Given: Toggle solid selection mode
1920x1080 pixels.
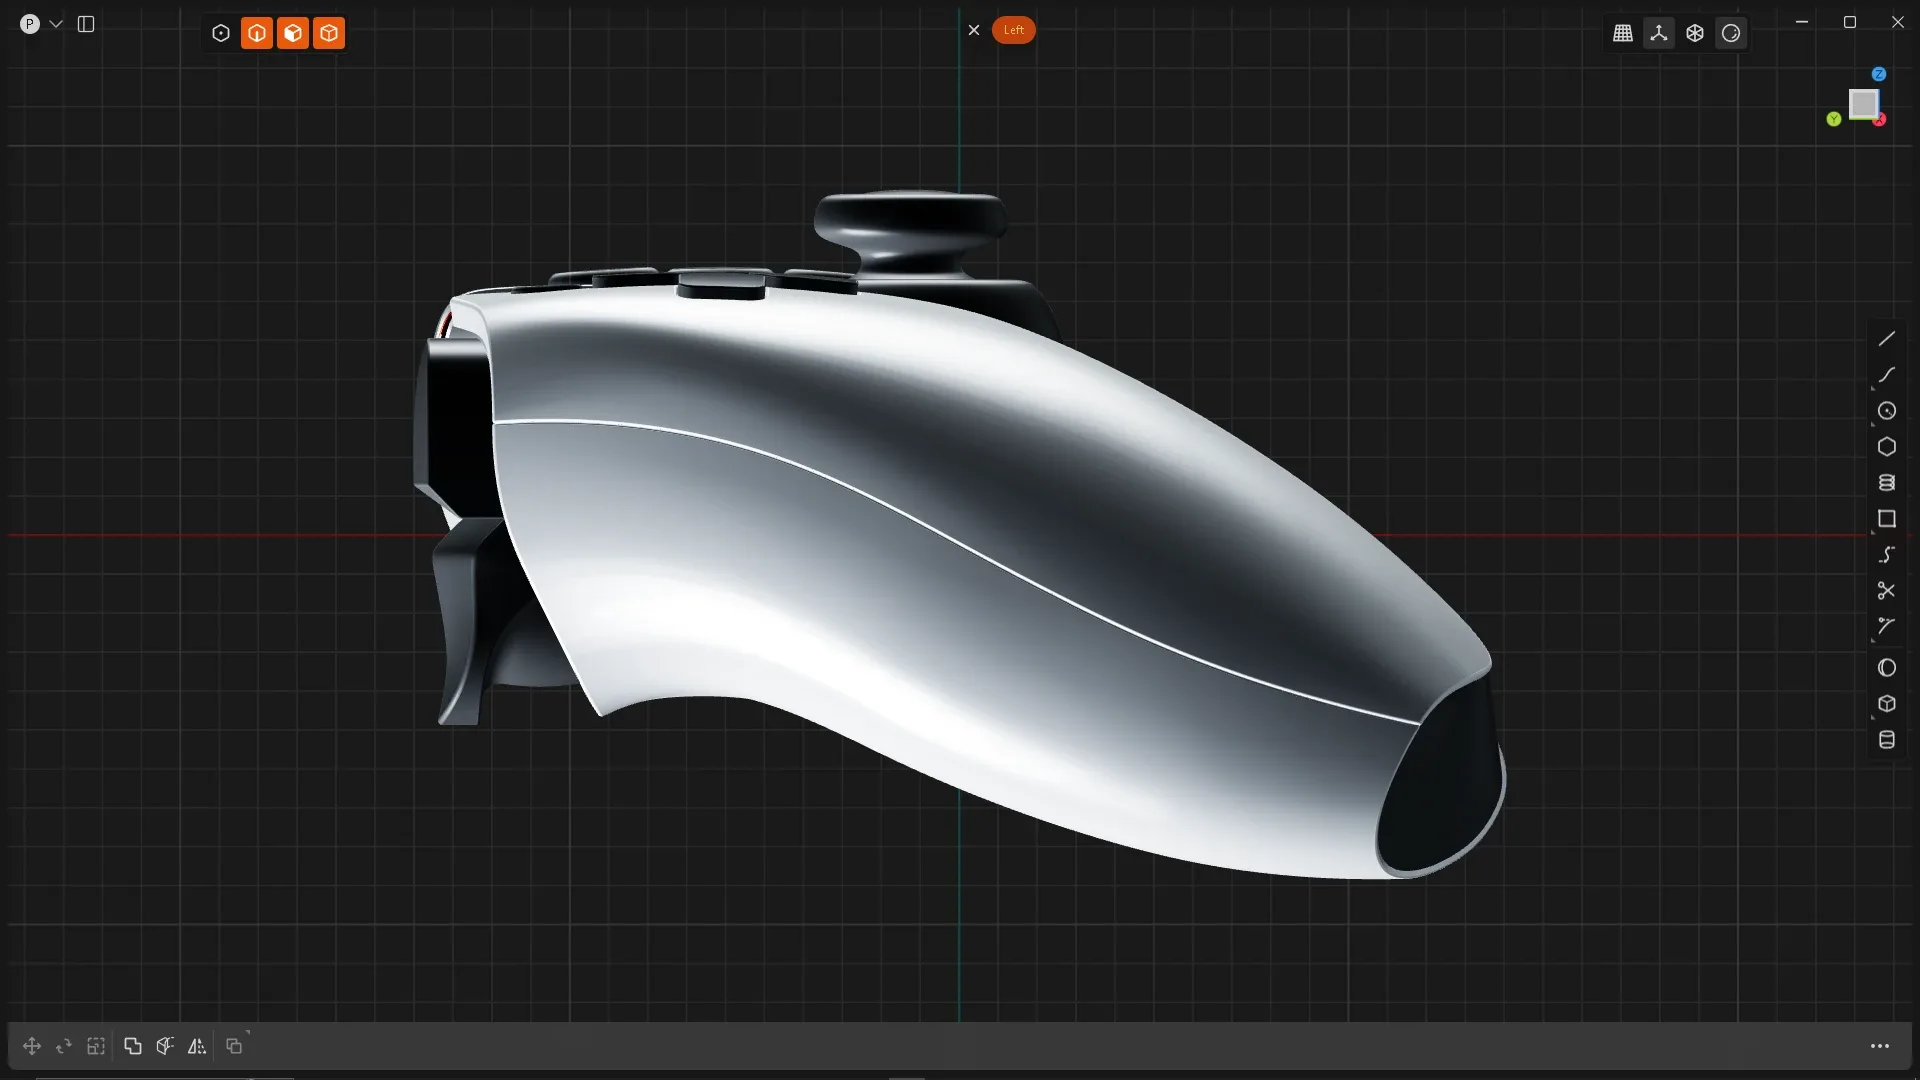Looking at the screenshot, I should pyautogui.click(x=329, y=33).
